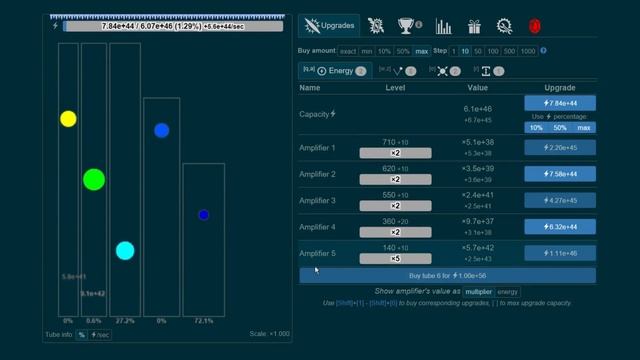The width and height of the screenshot is (640, 360).
Task: Click the blue help question mark icon
Action: (x=543, y=51)
